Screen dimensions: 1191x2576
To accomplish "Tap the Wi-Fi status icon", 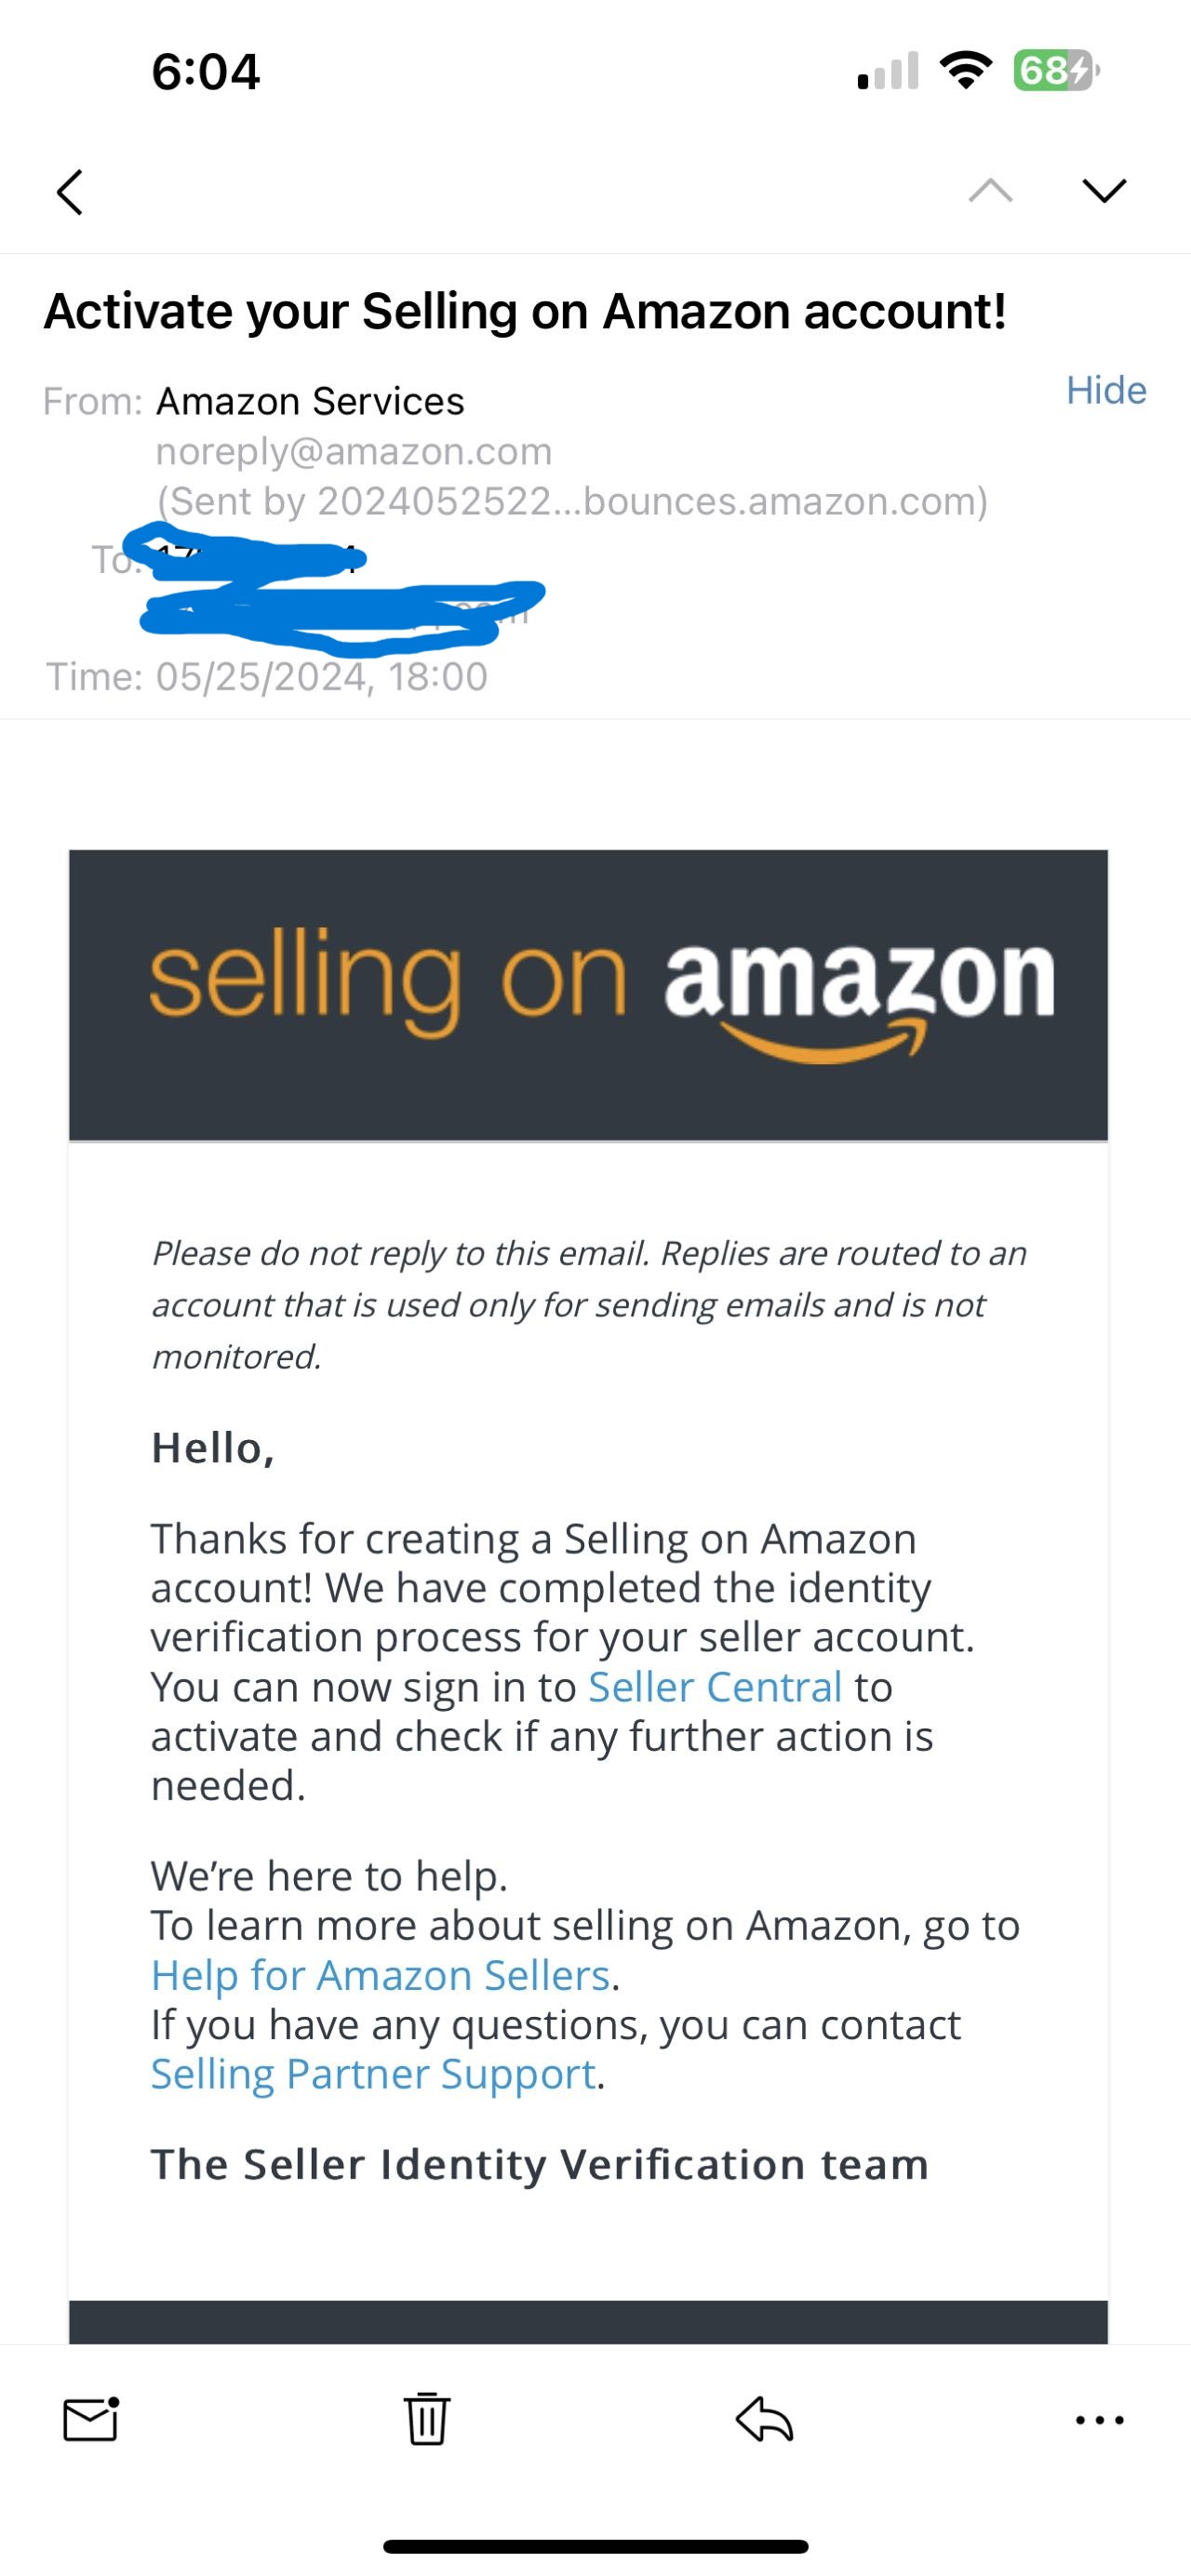I will 966,71.
